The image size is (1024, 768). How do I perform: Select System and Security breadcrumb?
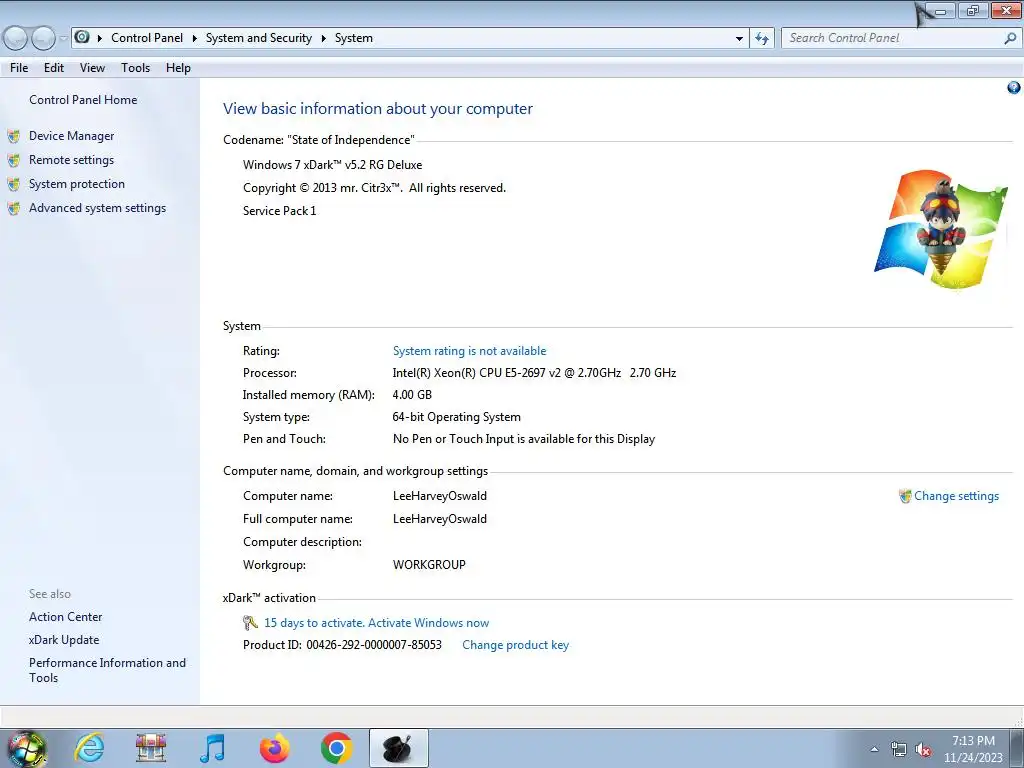[259, 38]
